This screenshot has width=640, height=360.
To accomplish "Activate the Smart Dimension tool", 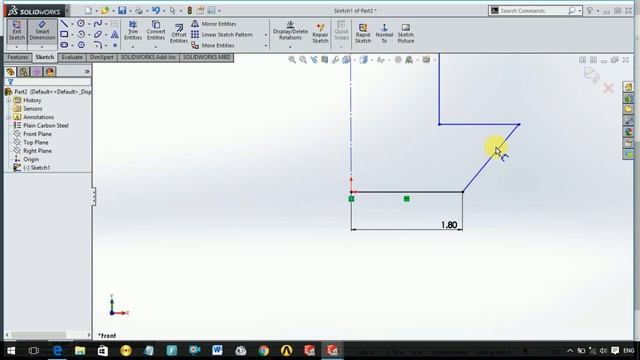I will 42,31.
